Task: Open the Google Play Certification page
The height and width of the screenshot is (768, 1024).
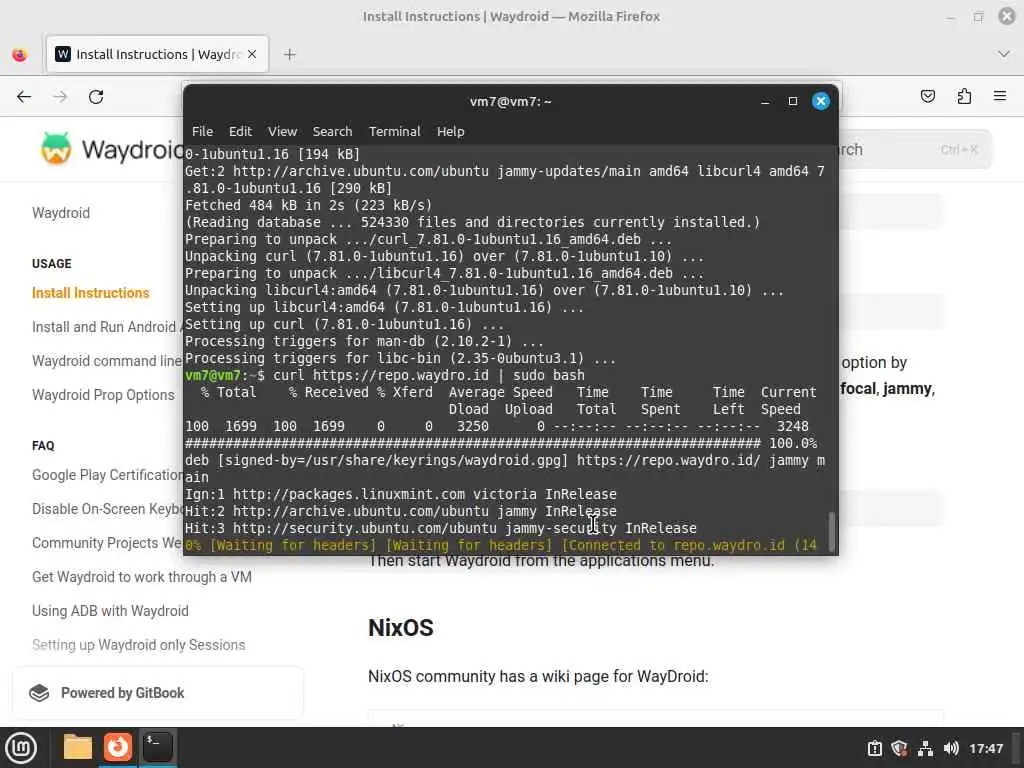Action: click(x=108, y=475)
